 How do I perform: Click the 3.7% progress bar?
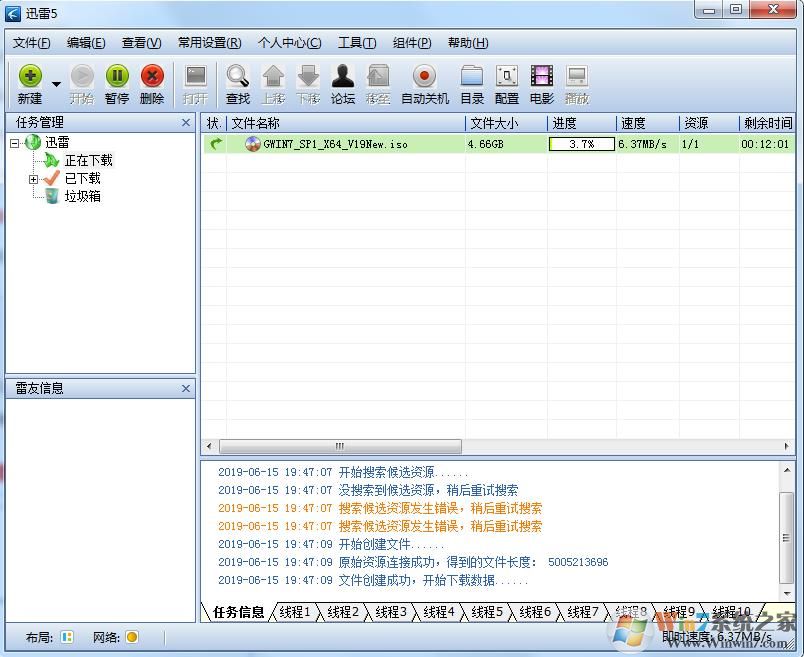581,144
